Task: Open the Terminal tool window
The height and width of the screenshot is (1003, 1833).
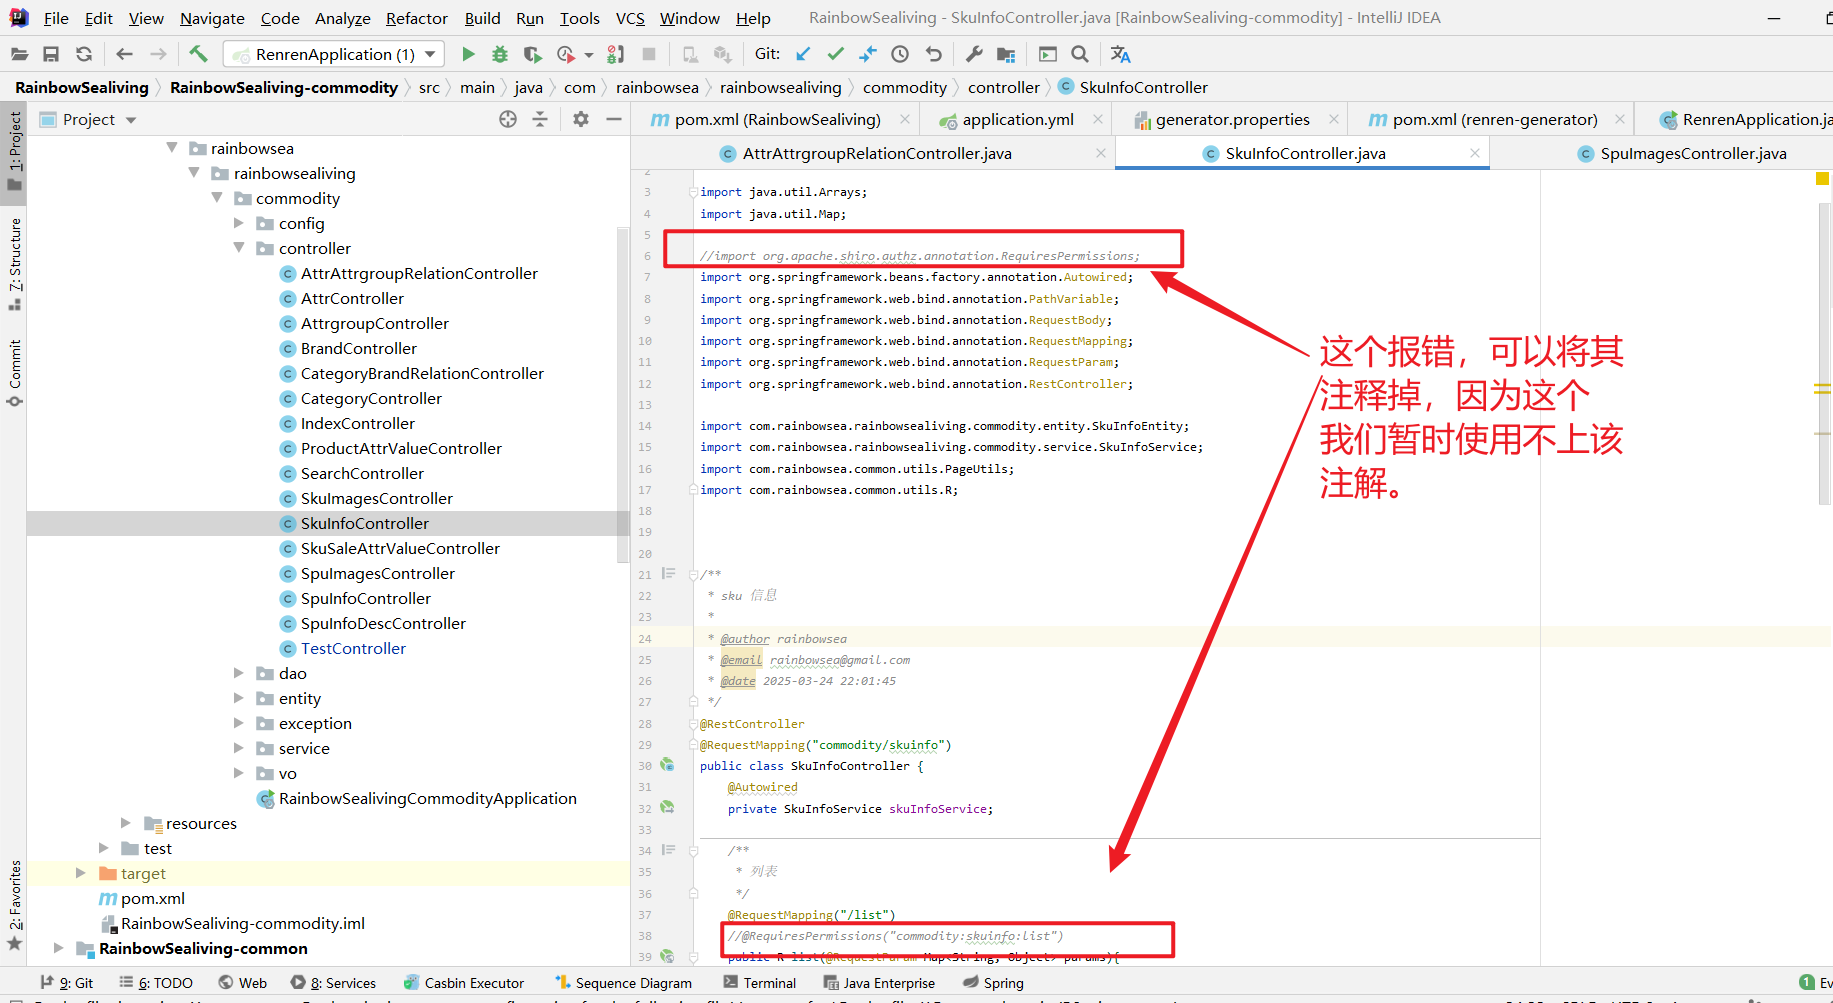Action: click(x=759, y=983)
